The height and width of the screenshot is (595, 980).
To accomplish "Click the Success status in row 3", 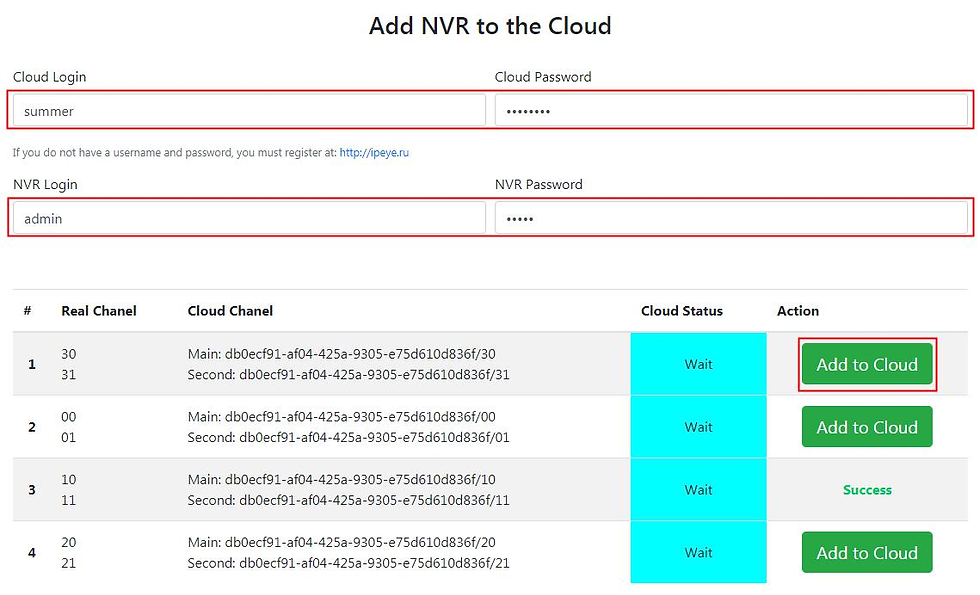I will click(867, 490).
